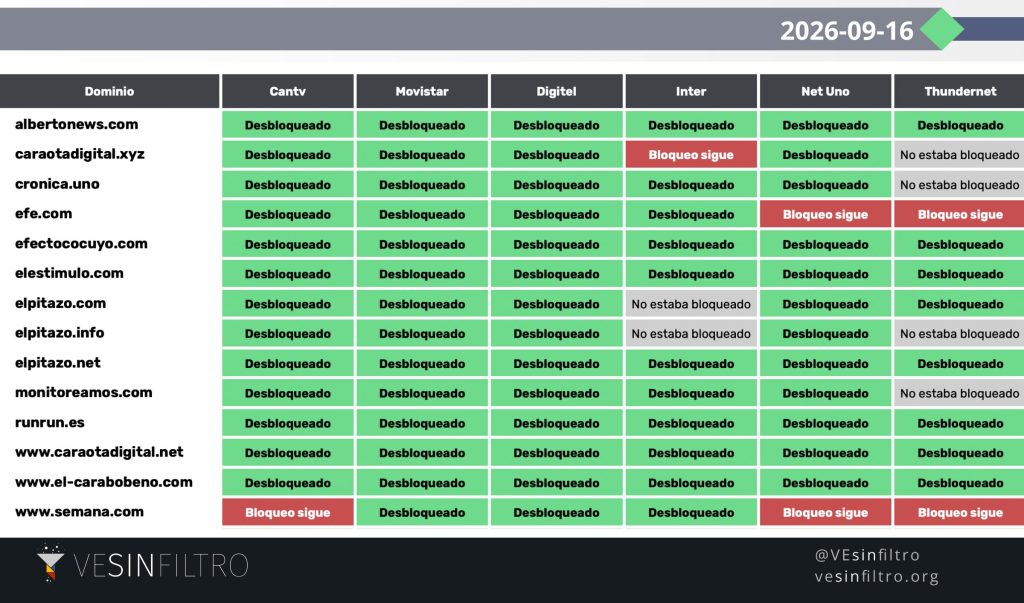Click the Digitel Desbloqueado cell for albertonews.com
This screenshot has width=1024, height=603.
coord(556,125)
